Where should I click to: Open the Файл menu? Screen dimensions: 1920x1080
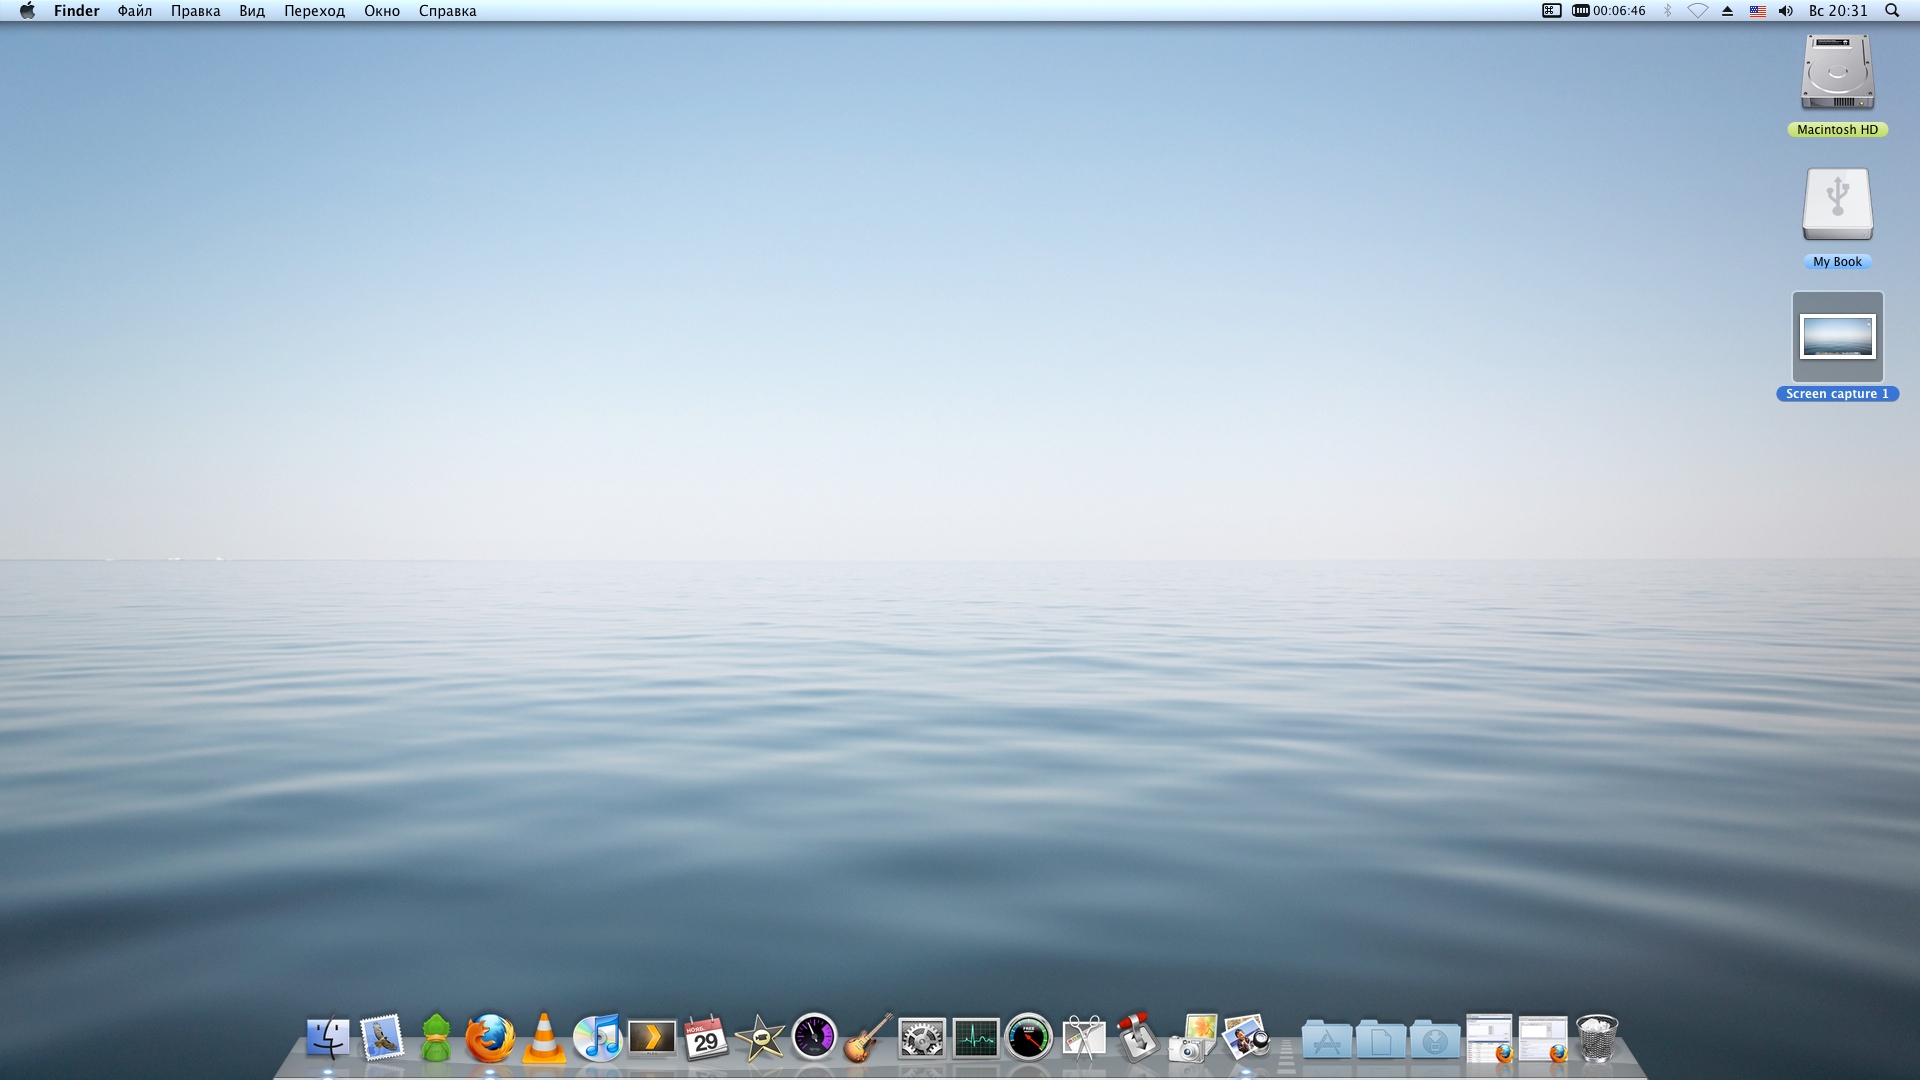coord(134,11)
